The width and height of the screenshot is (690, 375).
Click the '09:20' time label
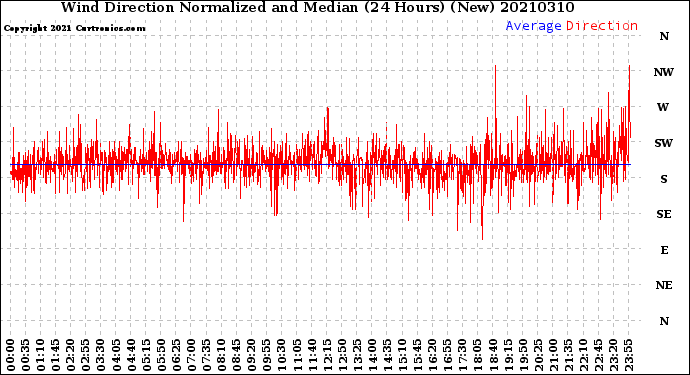click(x=252, y=355)
